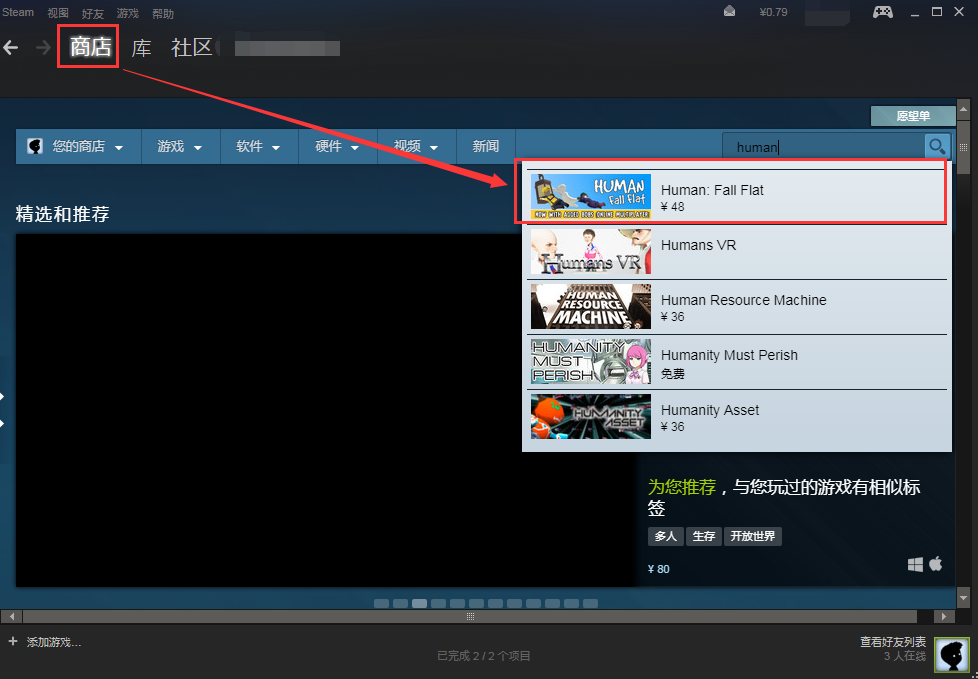978x679 pixels.
Task: Click the search box containing "human"
Action: pyautogui.click(x=823, y=147)
